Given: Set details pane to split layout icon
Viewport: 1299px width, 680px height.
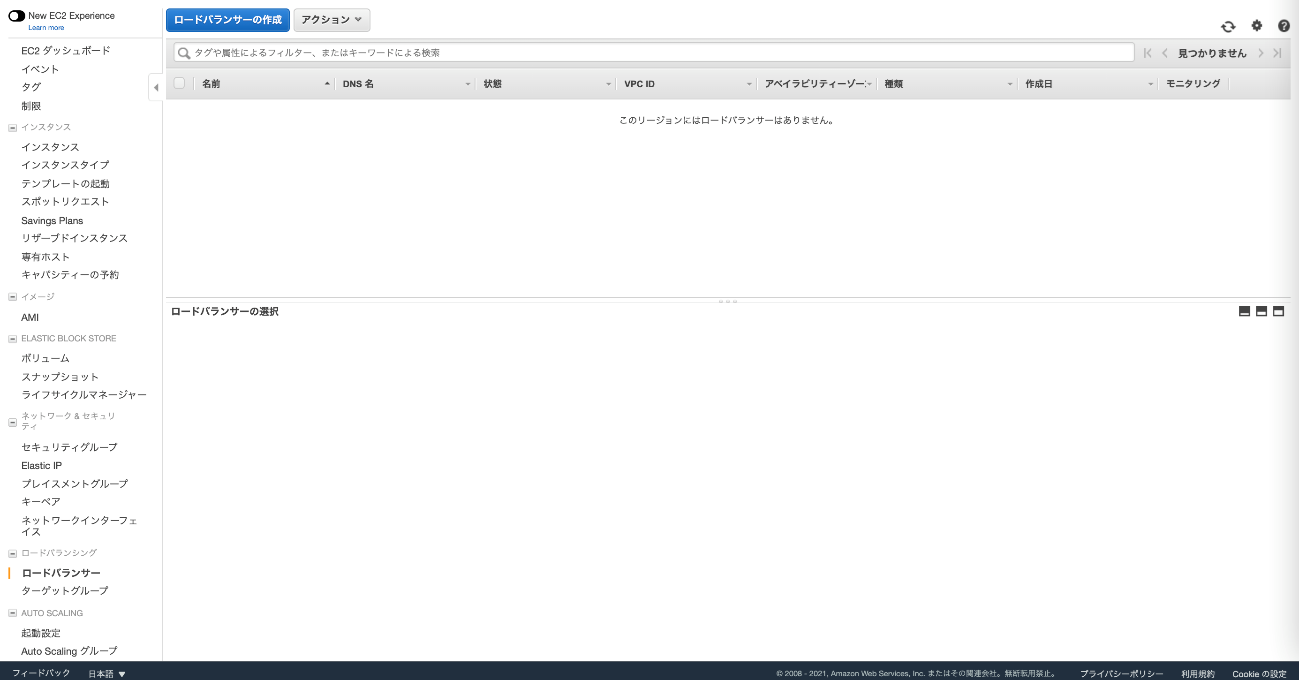Looking at the screenshot, I should (1261, 311).
